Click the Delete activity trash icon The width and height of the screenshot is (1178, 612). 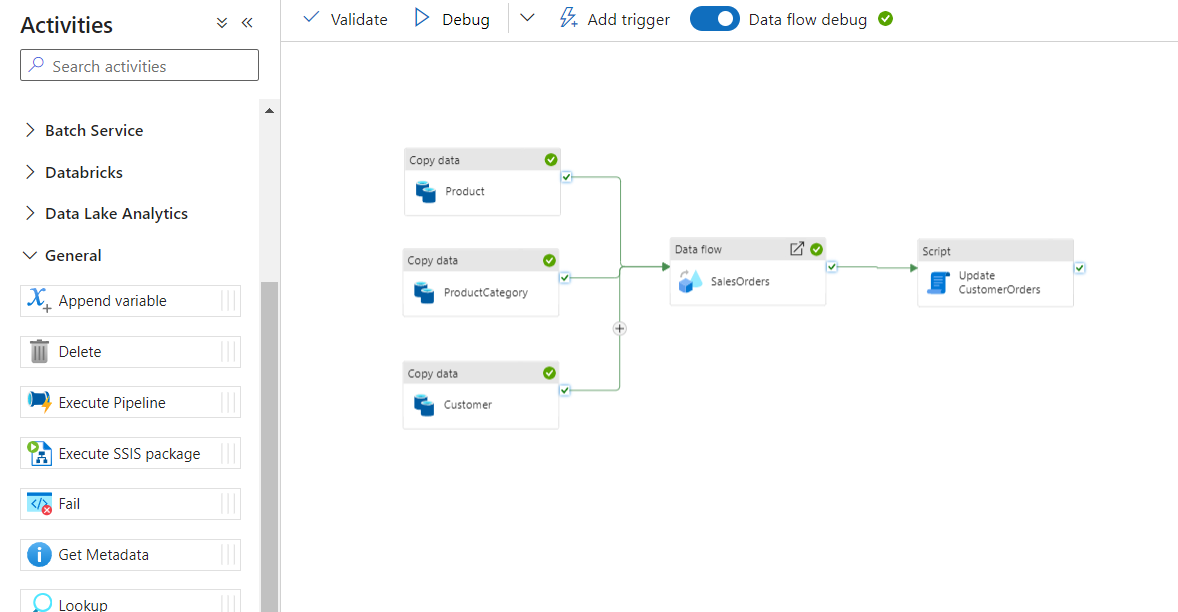pyautogui.click(x=39, y=352)
